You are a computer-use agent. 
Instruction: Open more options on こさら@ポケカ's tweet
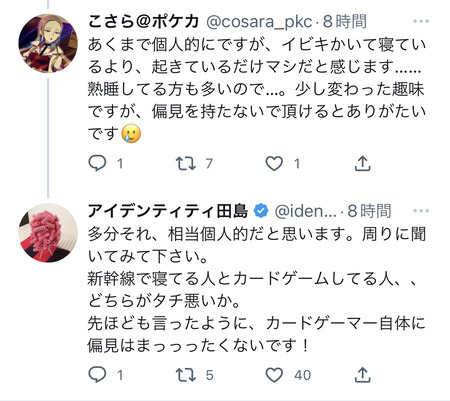pos(421,21)
